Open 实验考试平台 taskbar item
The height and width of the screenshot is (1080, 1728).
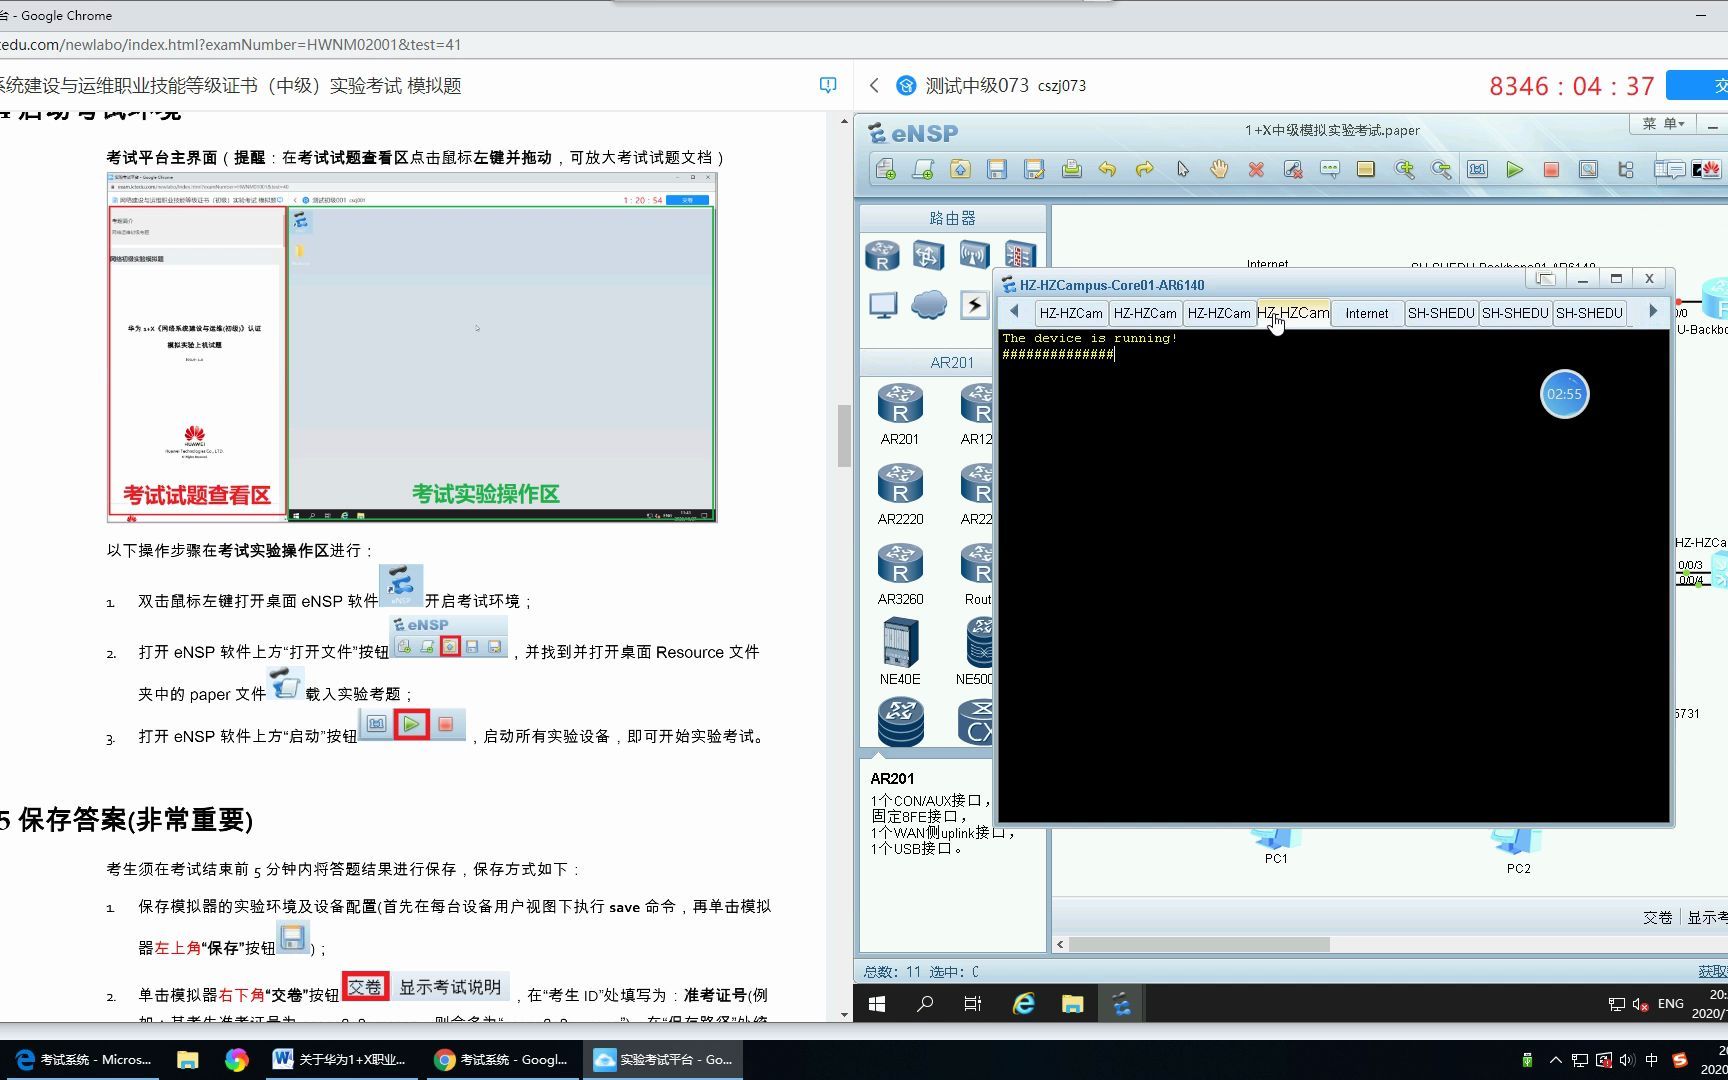(x=664, y=1059)
